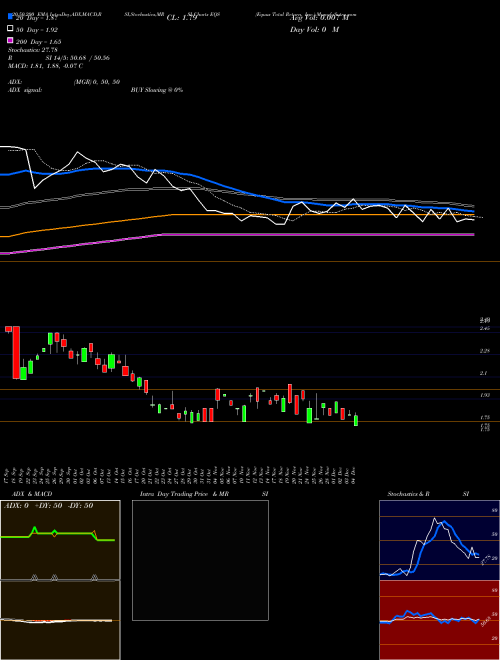
Task: Click the blue 20 Day legend swatch
Action: 10,18
